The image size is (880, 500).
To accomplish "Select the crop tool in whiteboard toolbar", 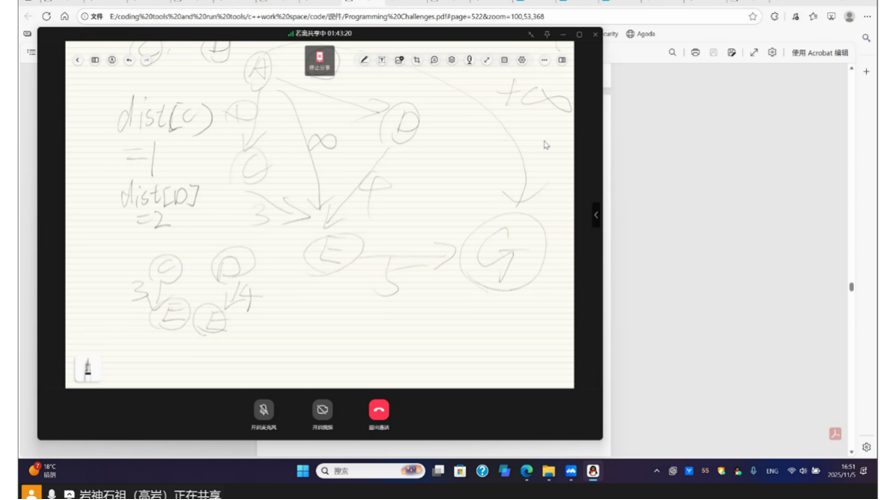I will [x=417, y=60].
